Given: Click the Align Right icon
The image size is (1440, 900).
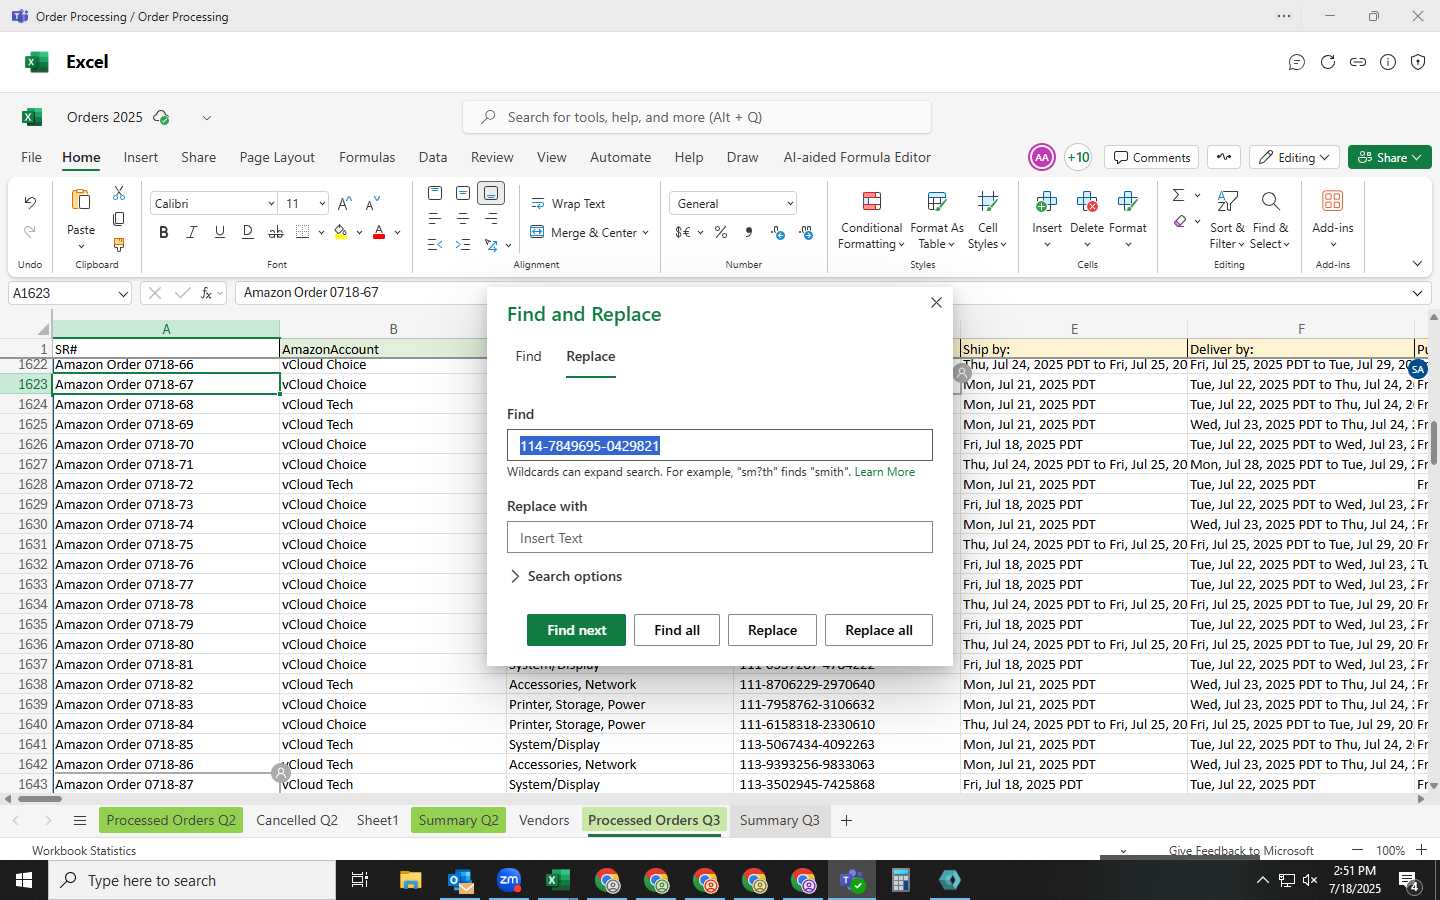Looking at the screenshot, I should (491, 218).
